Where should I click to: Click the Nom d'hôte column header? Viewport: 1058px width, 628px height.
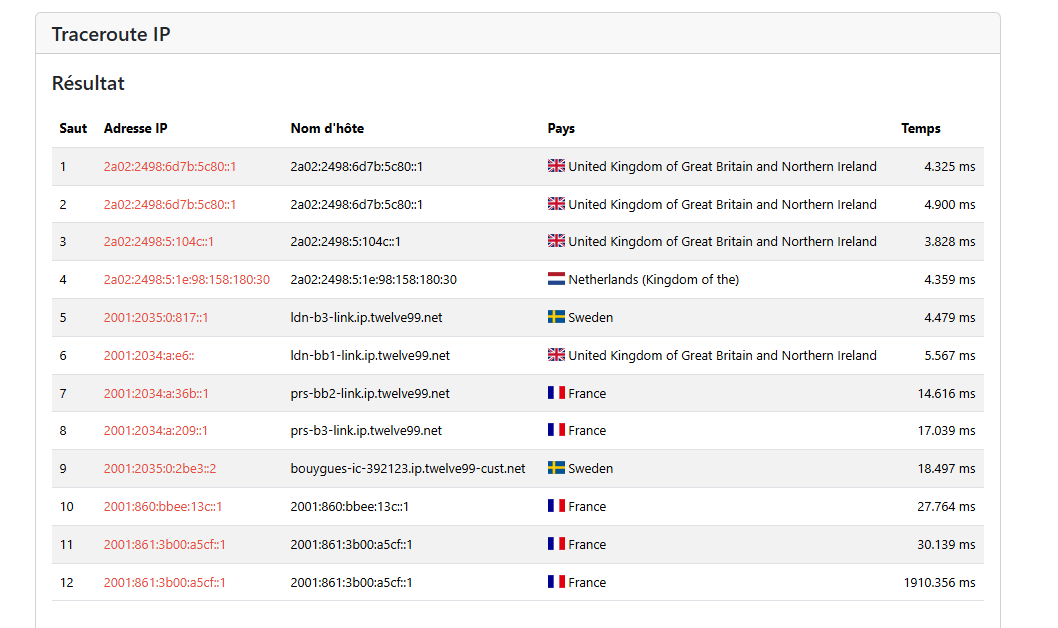(x=327, y=128)
